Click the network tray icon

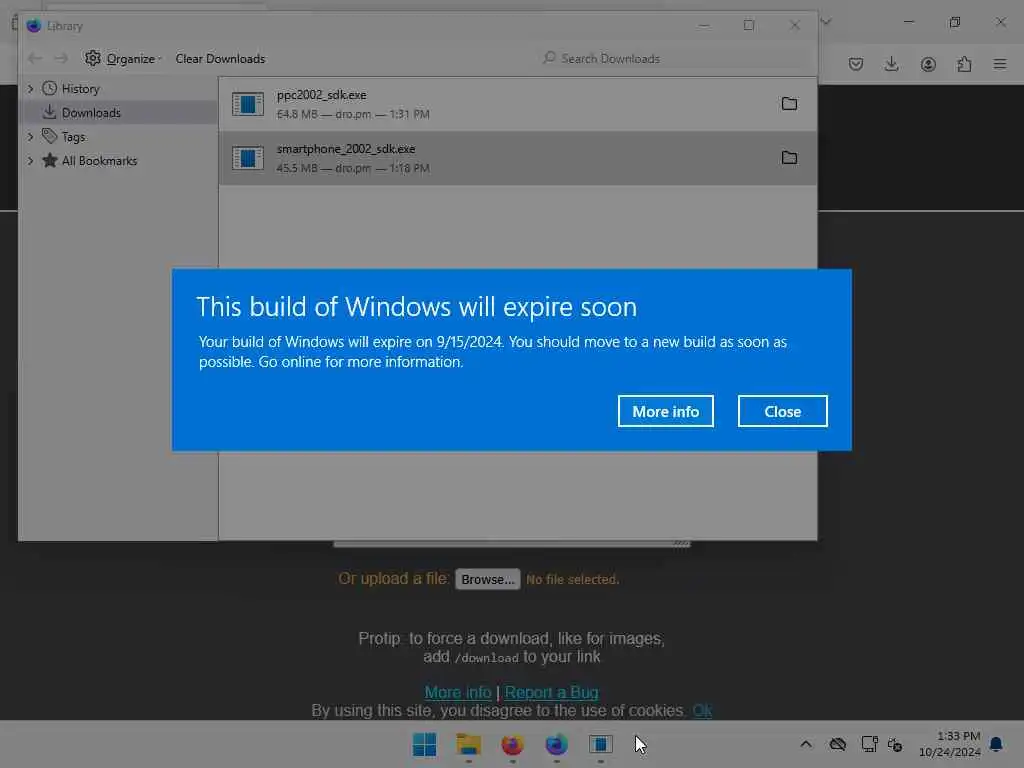[x=869, y=744]
